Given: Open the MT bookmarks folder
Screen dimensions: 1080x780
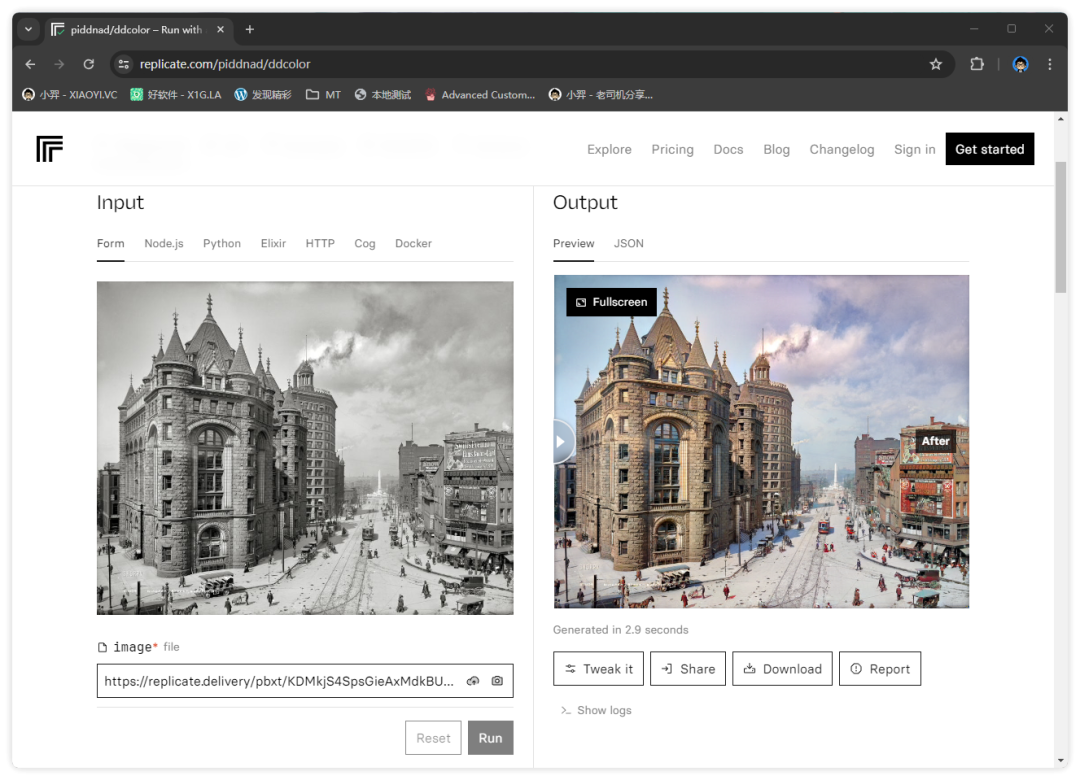Looking at the screenshot, I should coord(323,95).
